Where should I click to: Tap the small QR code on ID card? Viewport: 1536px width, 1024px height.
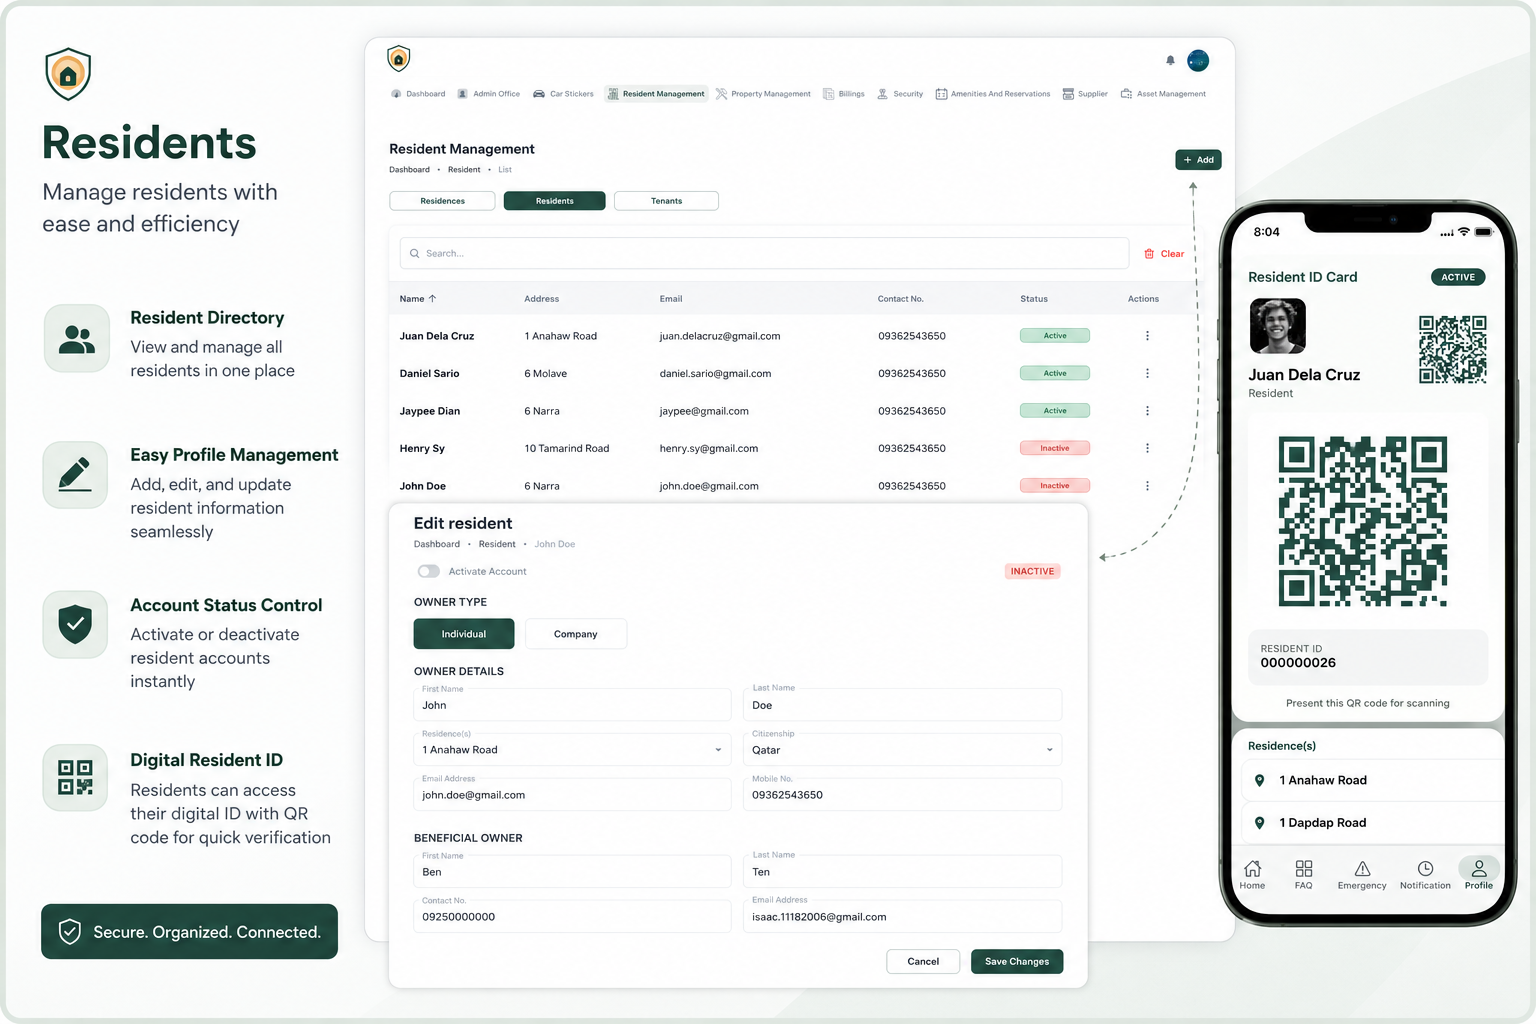(1453, 350)
